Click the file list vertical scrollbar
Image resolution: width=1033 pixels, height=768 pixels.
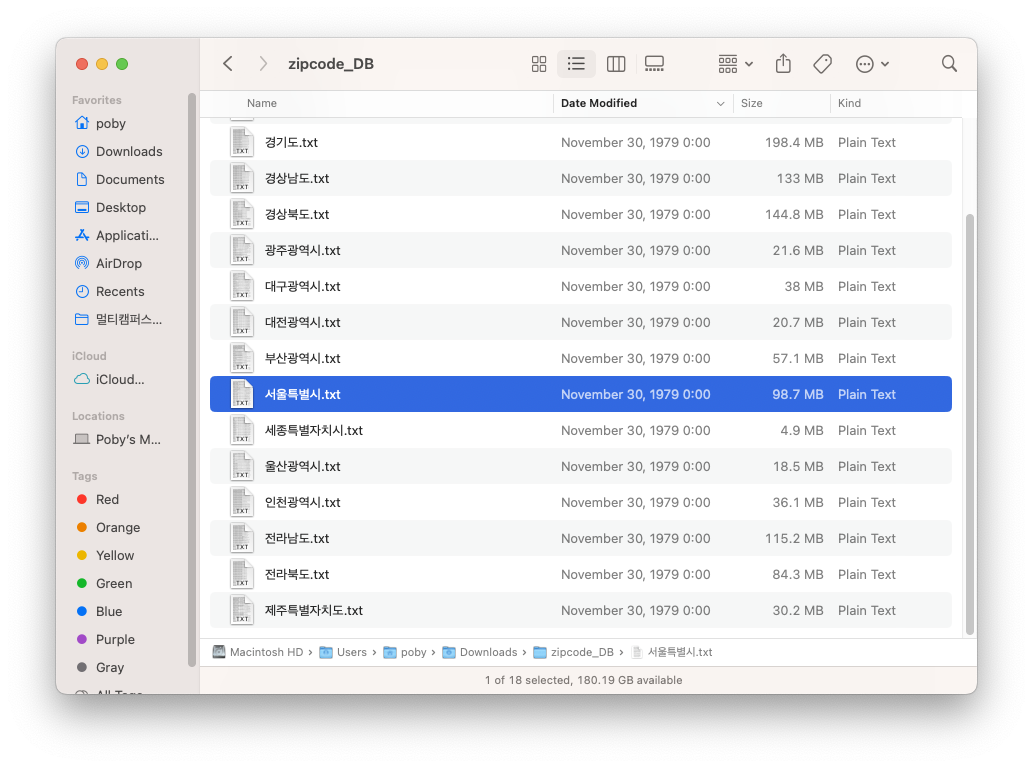pyautogui.click(x=970, y=424)
